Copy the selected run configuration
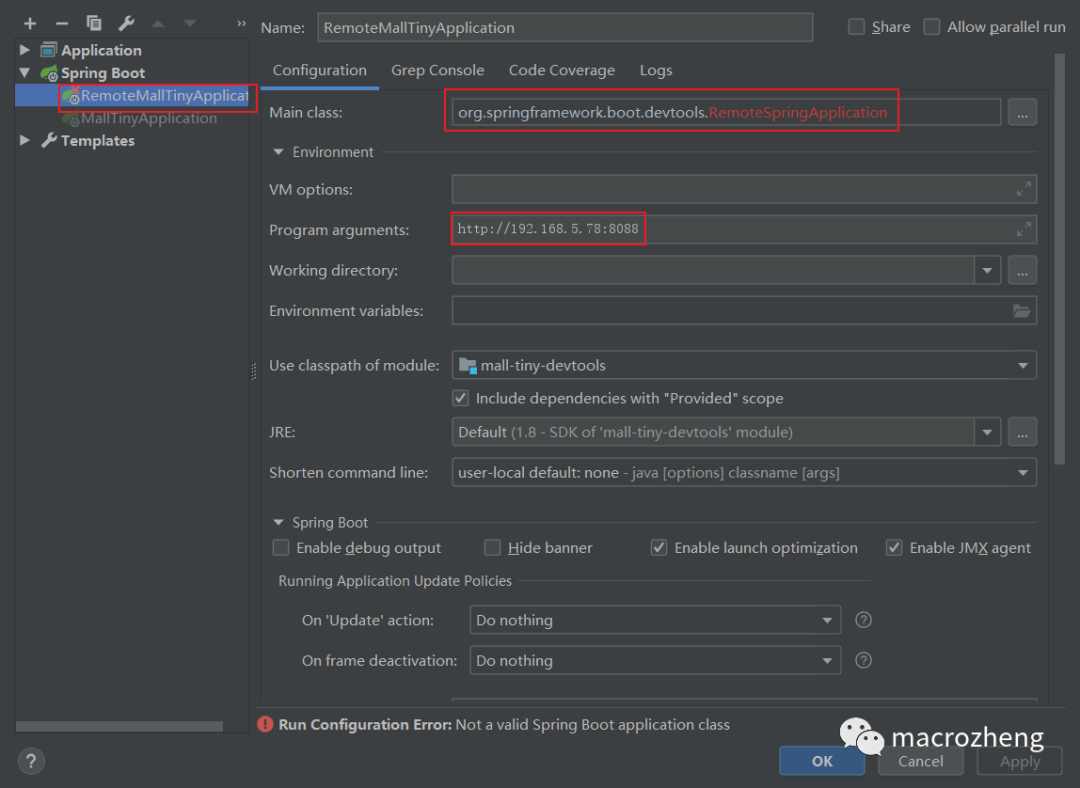The height and width of the screenshot is (788, 1080). (94, 24)
